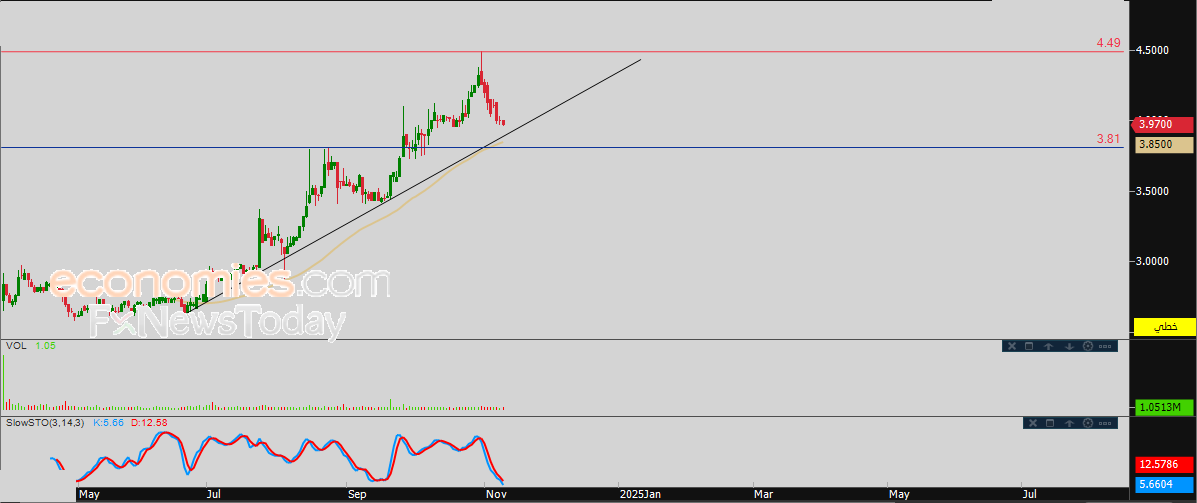Select the black ascending trendline
1197x503 pixels.
pos(412,185)
